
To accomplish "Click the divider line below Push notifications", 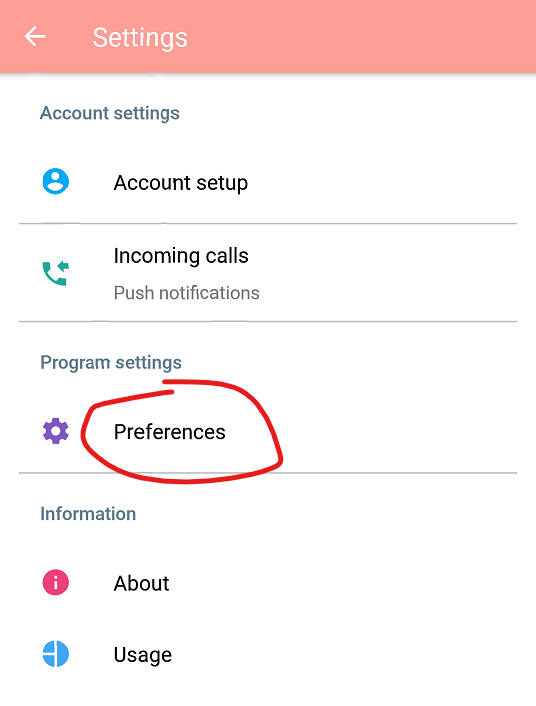I will [x=268, y=321].
